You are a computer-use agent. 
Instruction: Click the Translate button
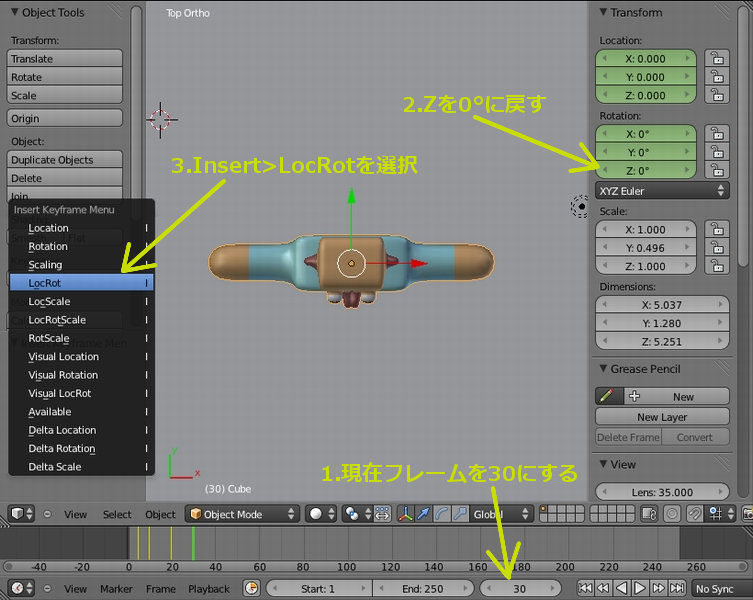pyautogui.click(x=65, y=59)
